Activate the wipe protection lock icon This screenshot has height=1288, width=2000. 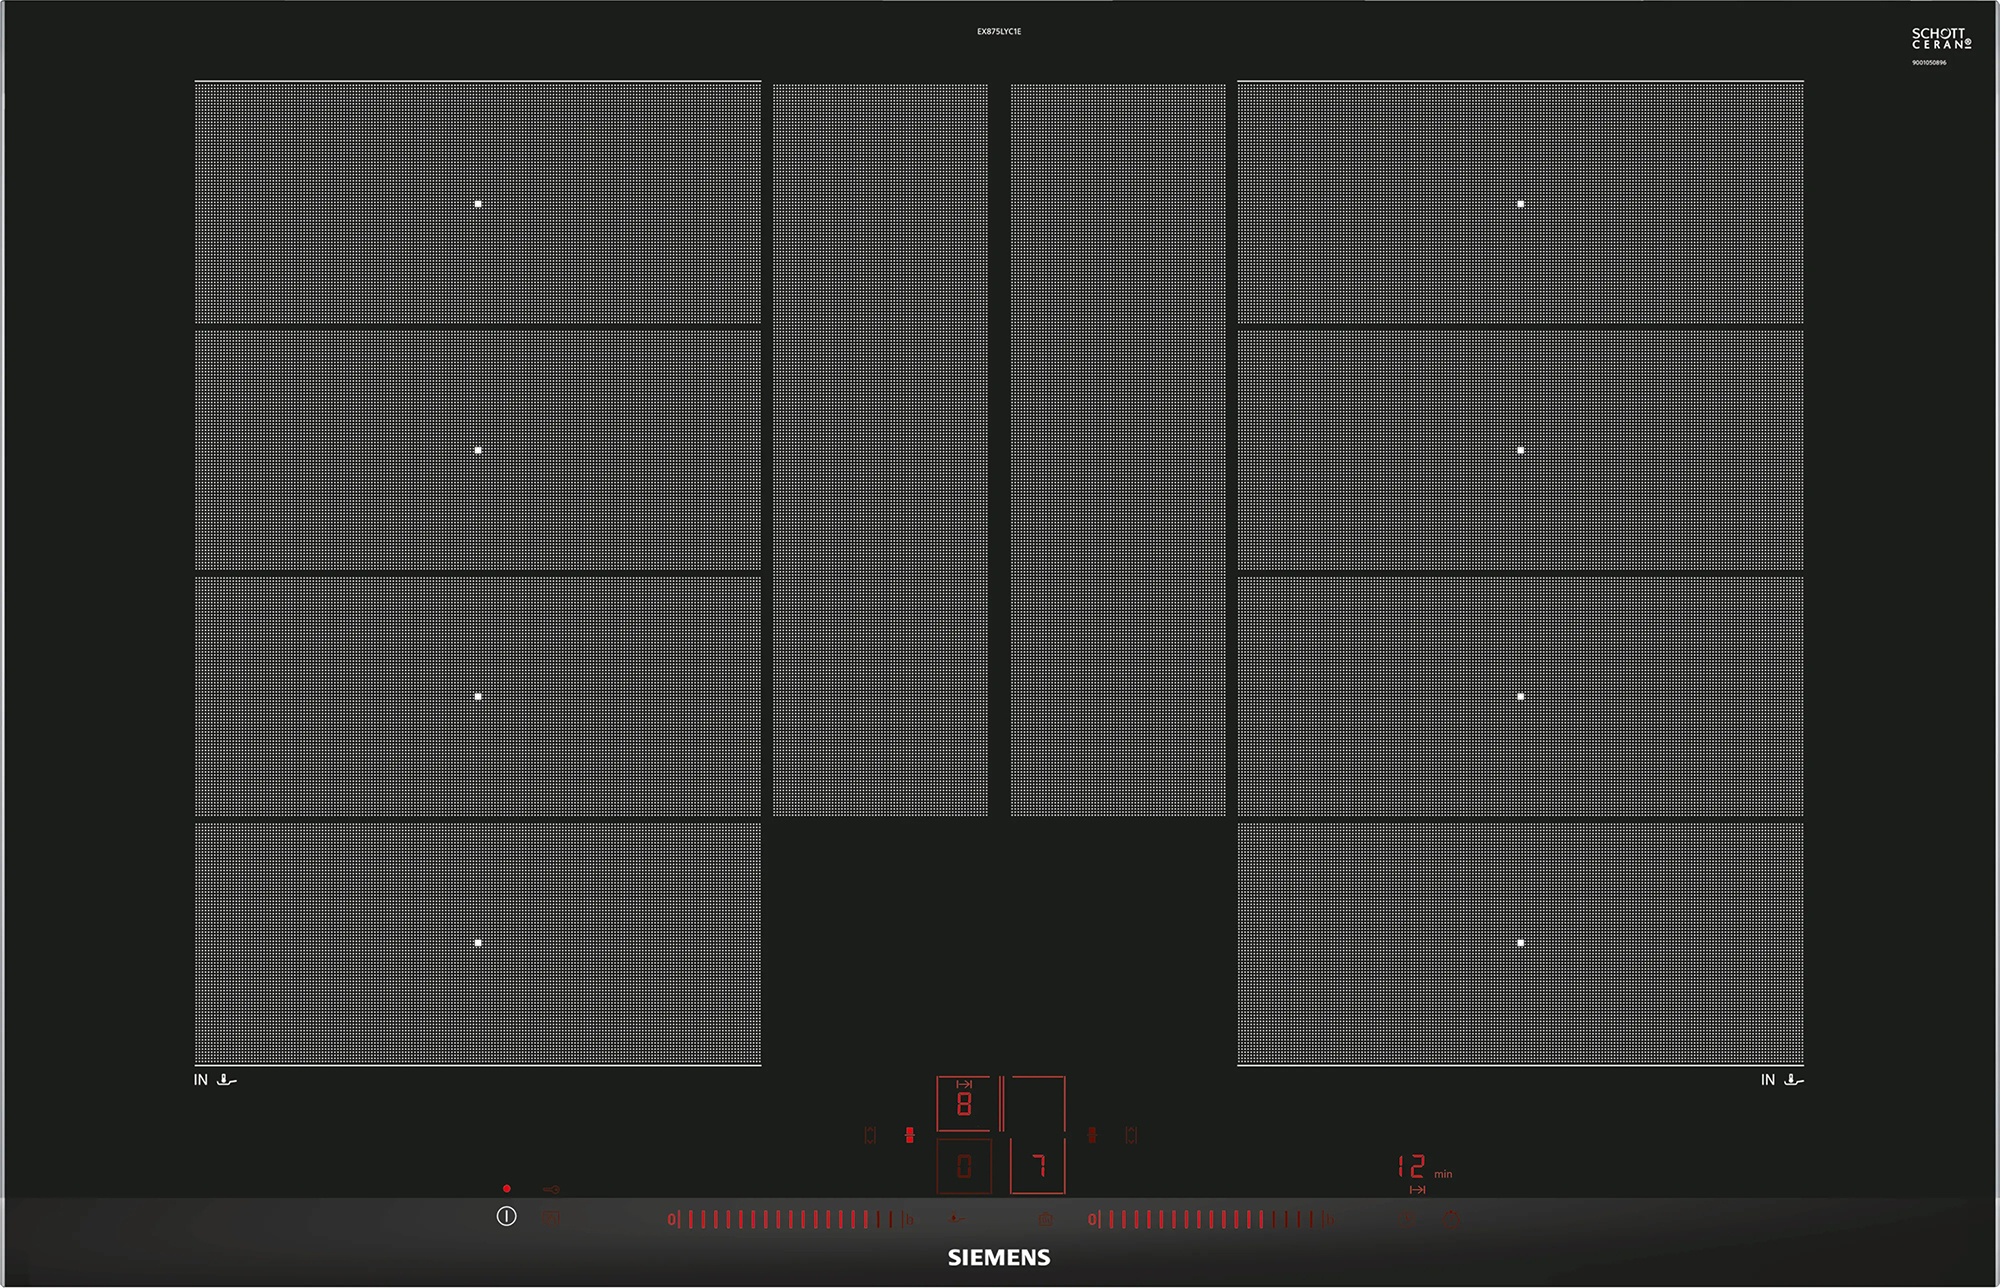point(552,1218)
